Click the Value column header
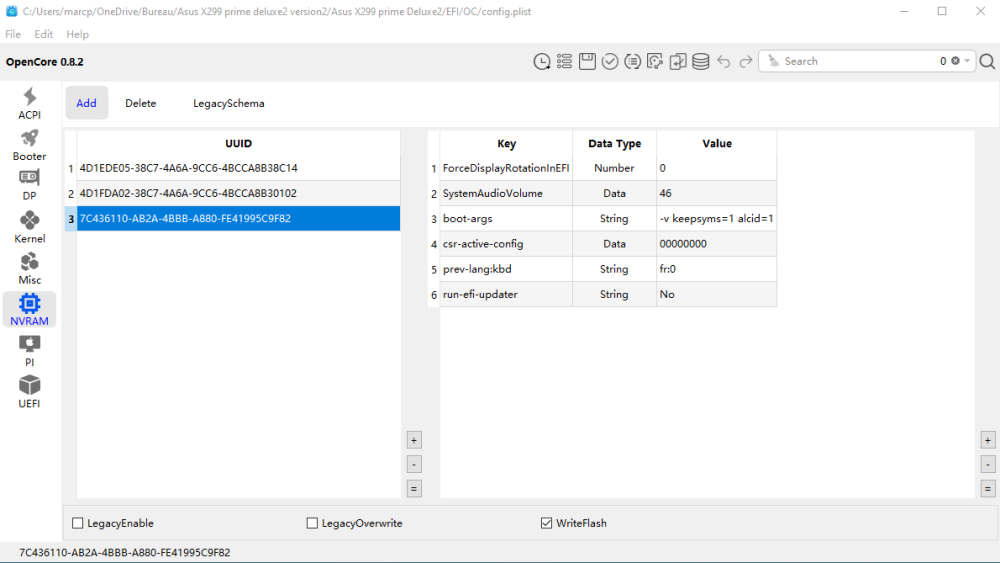The height and width of the screenshot is (563, 1000). point(716,143)
